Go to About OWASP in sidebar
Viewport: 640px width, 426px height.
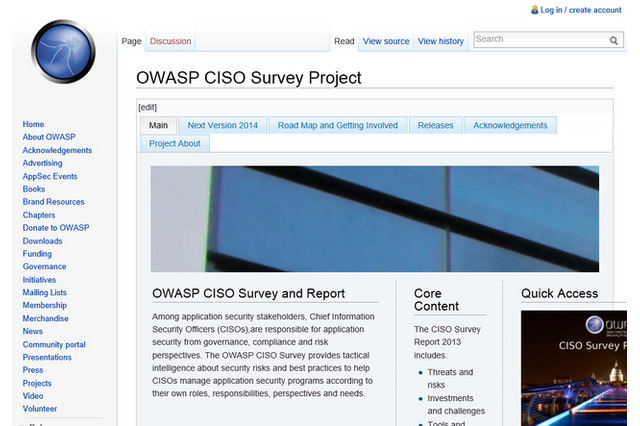pos(49,137)
